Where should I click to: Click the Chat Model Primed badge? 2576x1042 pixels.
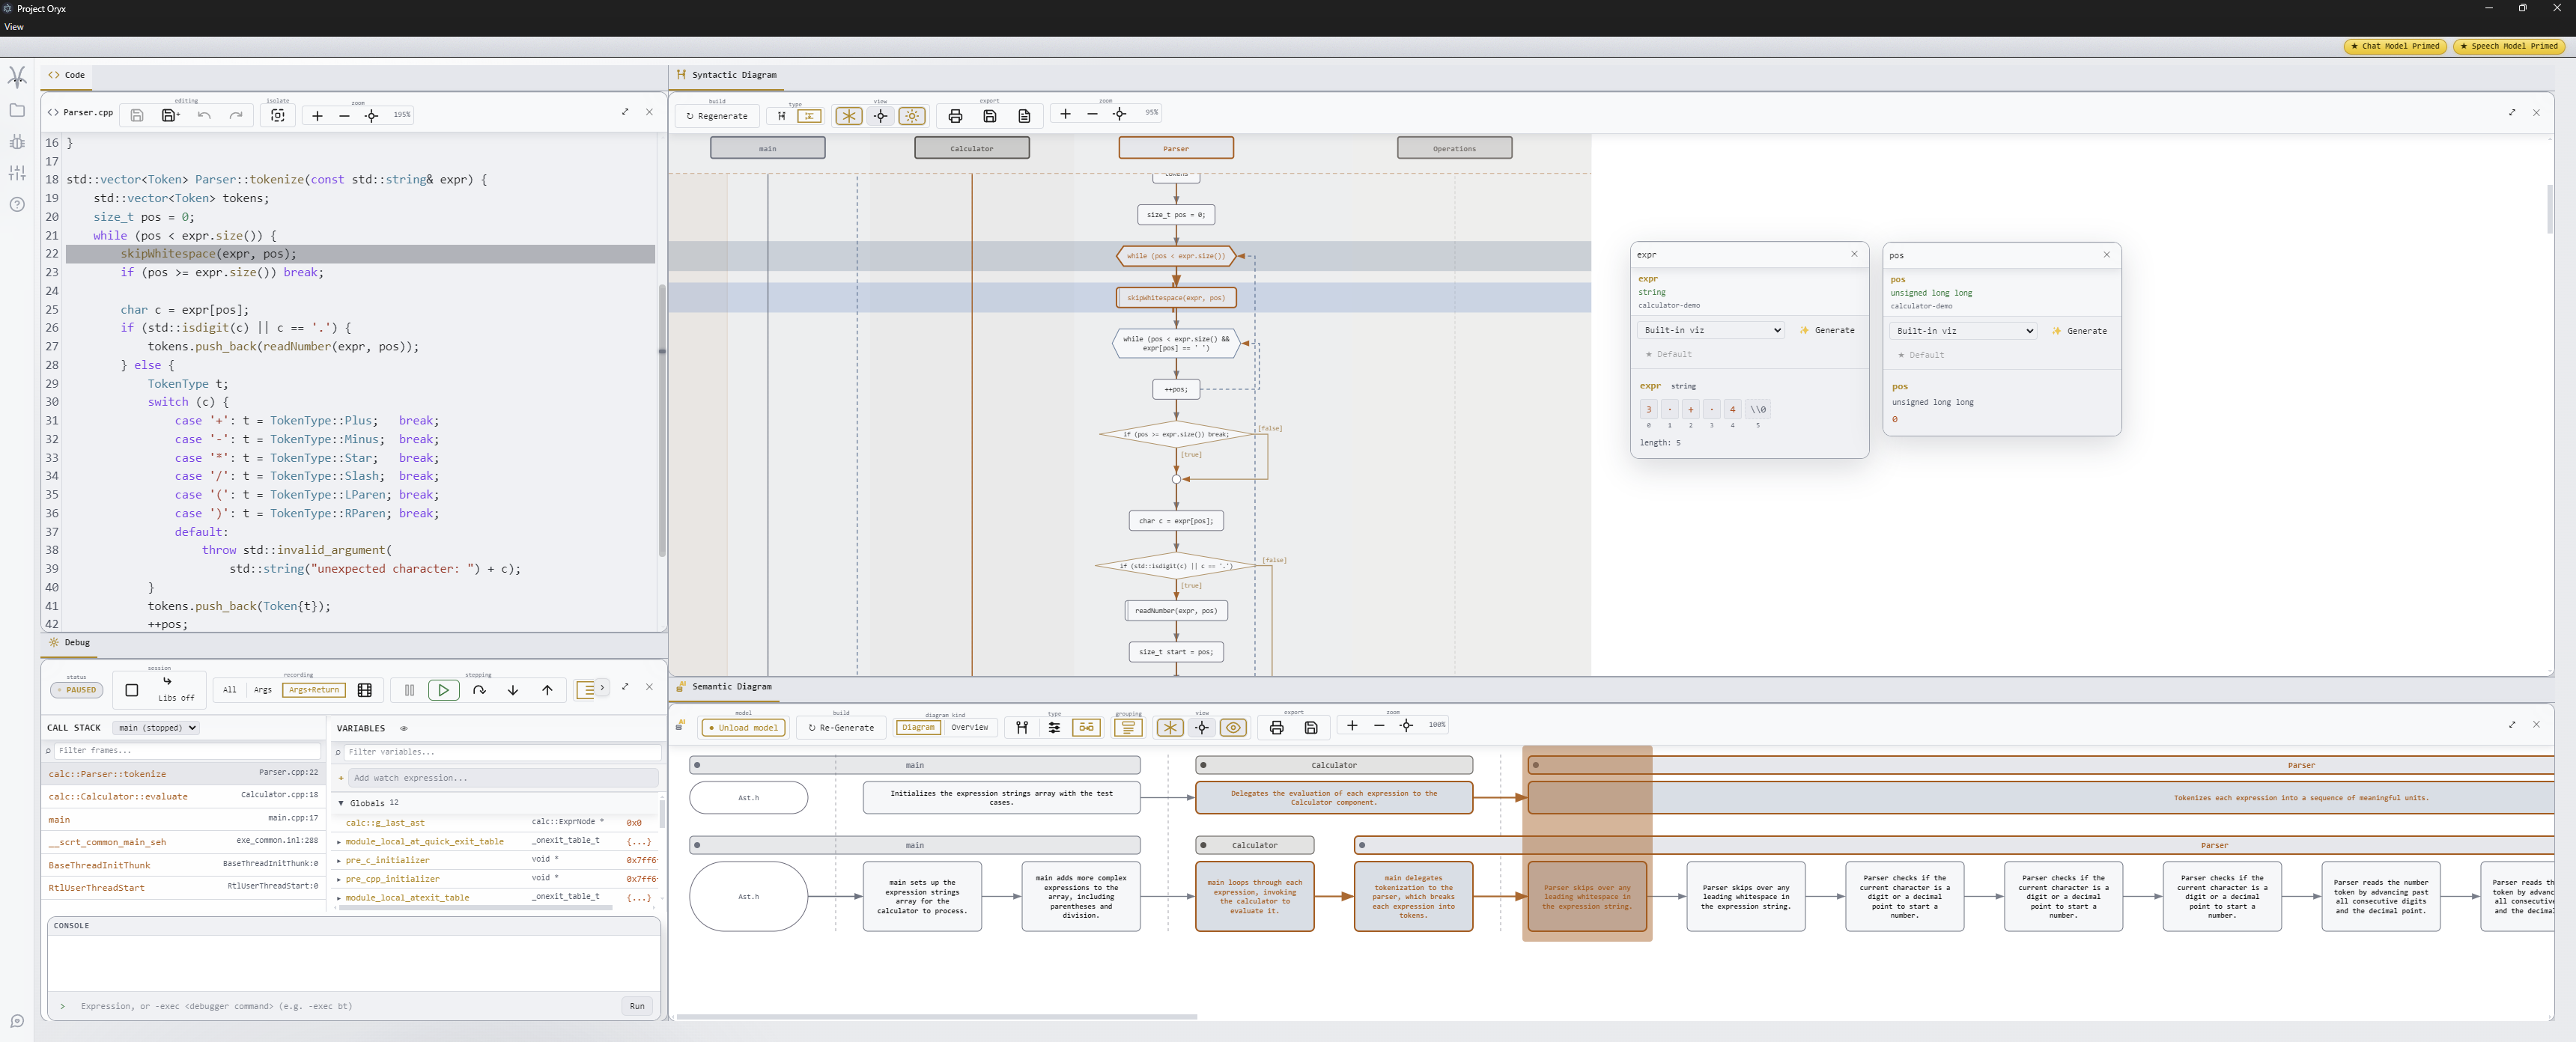[2394, 46]
